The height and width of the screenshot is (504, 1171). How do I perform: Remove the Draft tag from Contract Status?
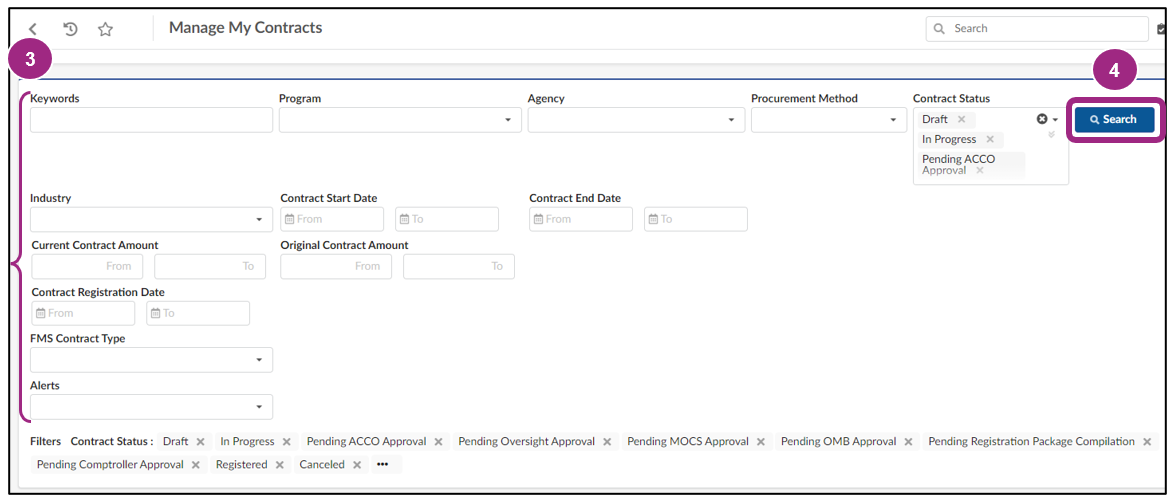coord(962,119)
